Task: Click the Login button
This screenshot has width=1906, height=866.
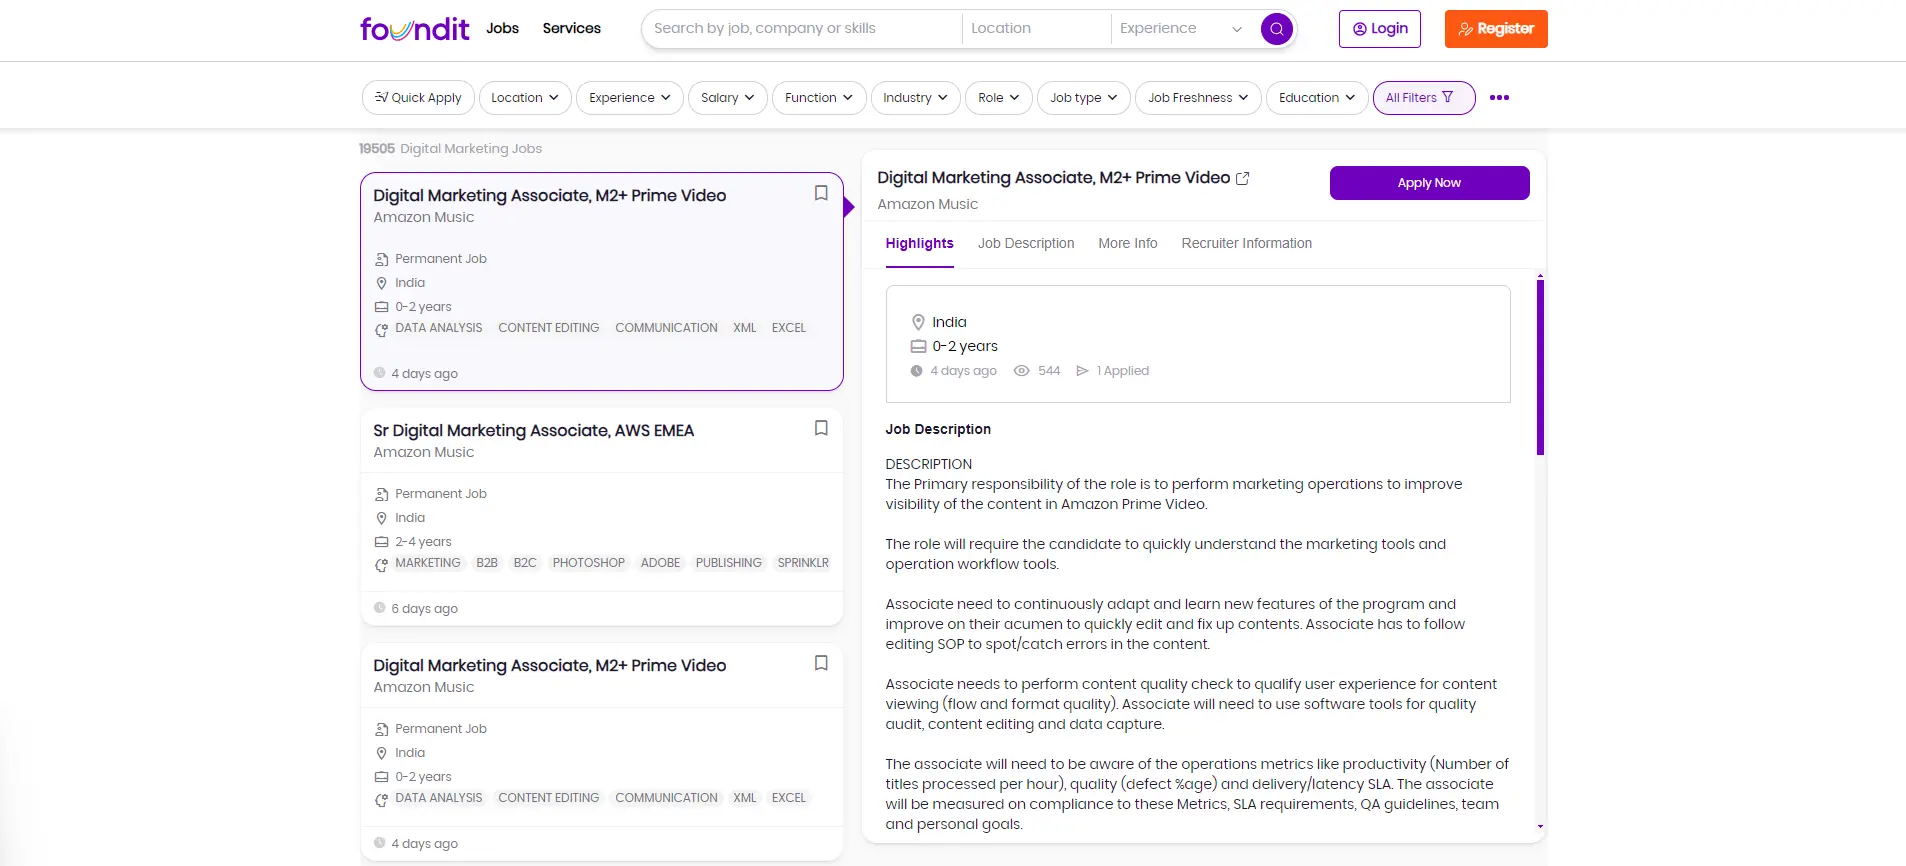Action: coord(1380,29)
